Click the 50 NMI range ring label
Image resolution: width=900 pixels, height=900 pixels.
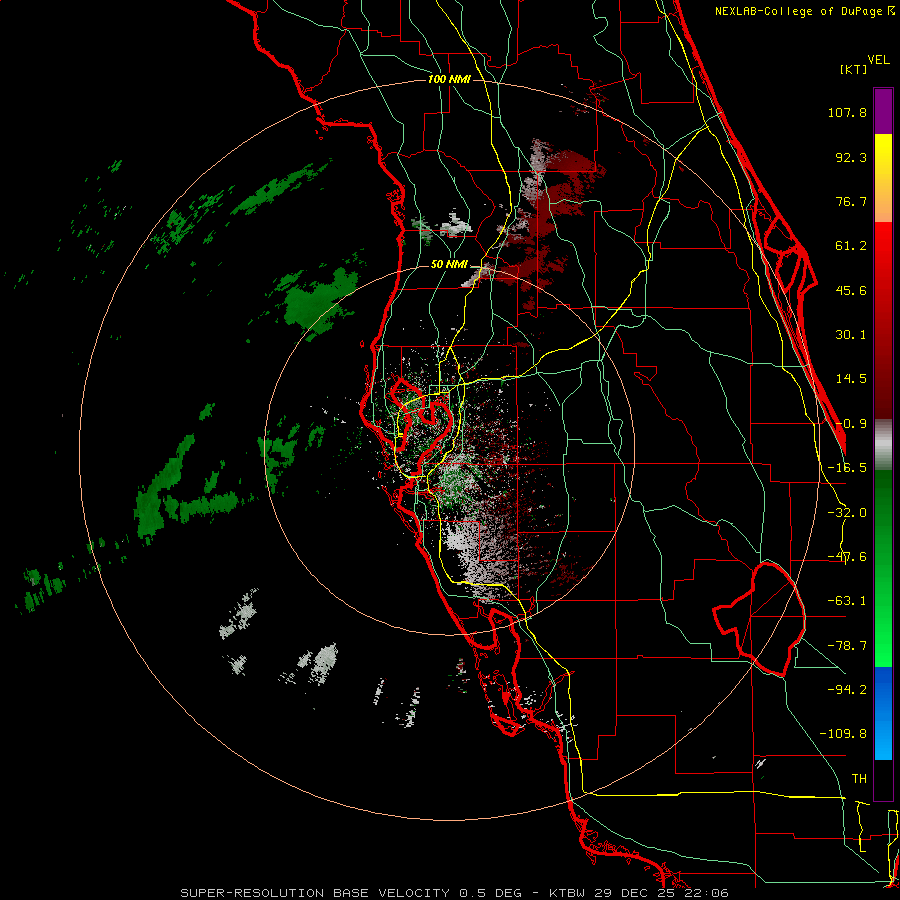pos(449,265)
